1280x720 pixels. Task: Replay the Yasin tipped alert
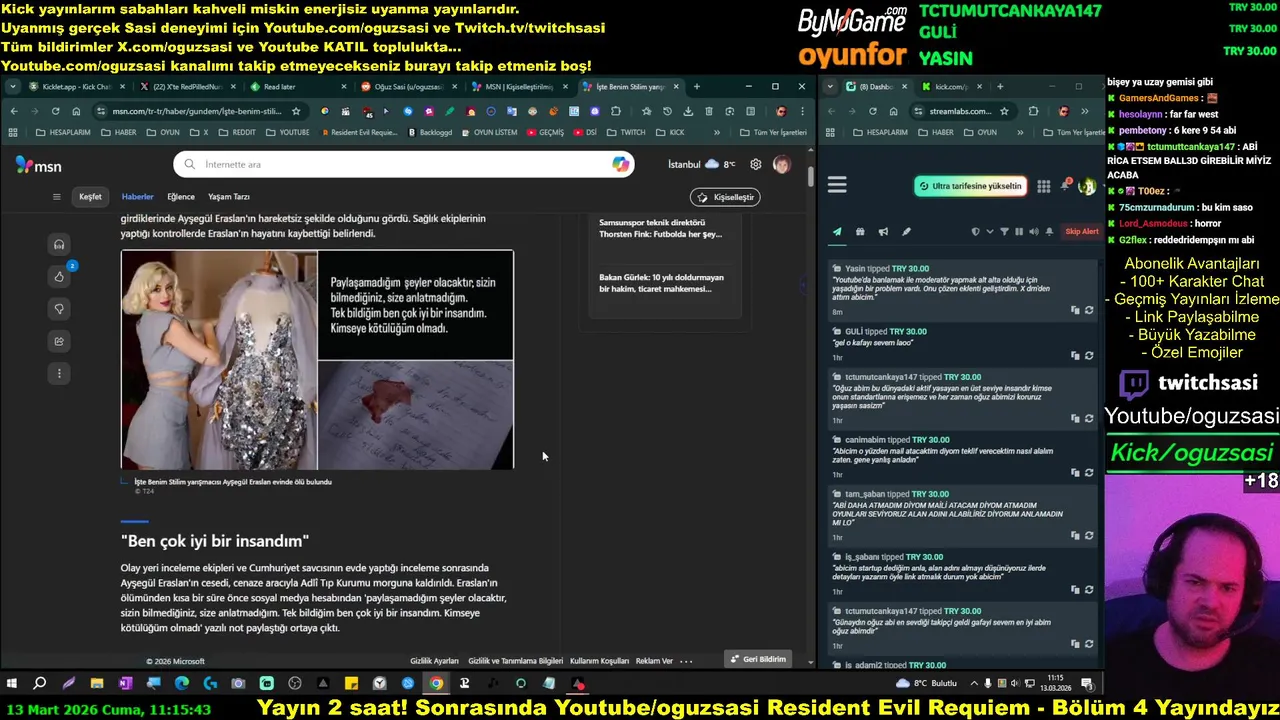pyautogui.click(x=1089, y=310)
